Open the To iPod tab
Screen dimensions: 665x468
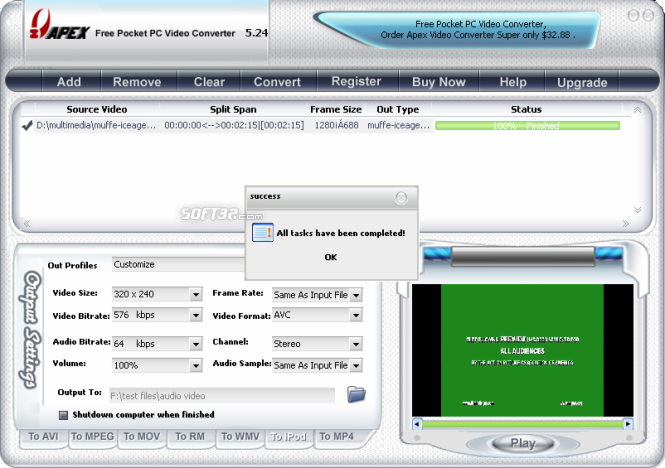(288, 437)
